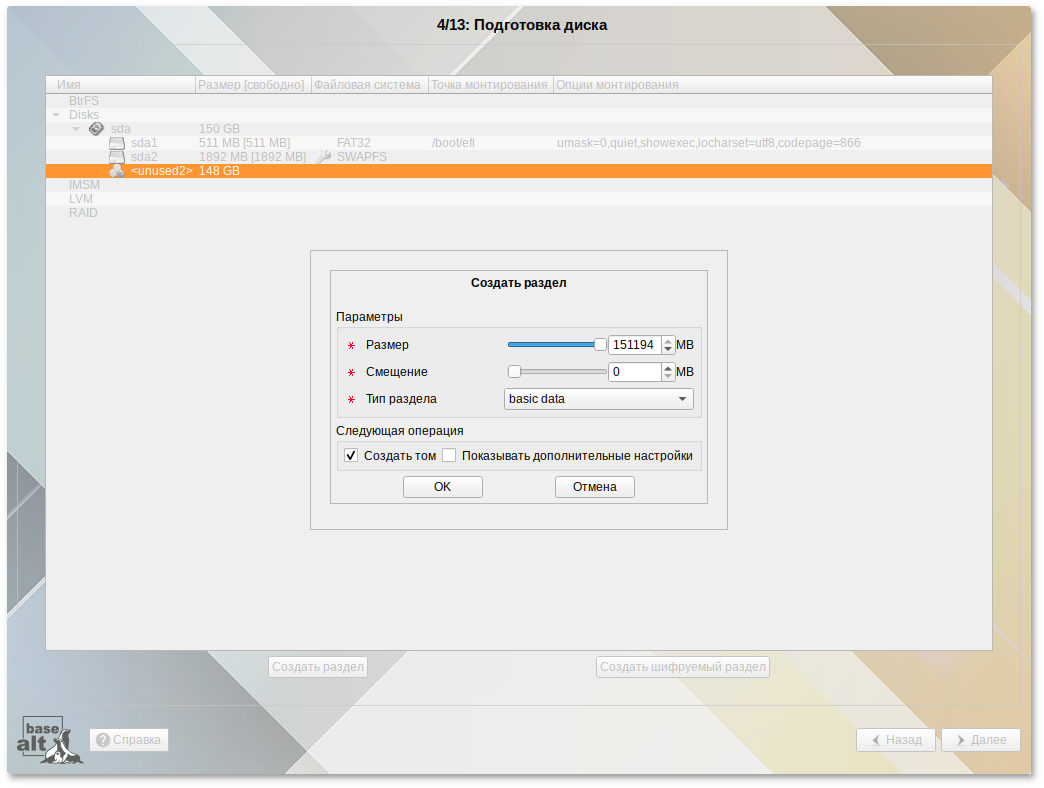Click the disk icon next to sda
Screen dimensions: 1044x788
pyautogui.click(x=96, y=128)
